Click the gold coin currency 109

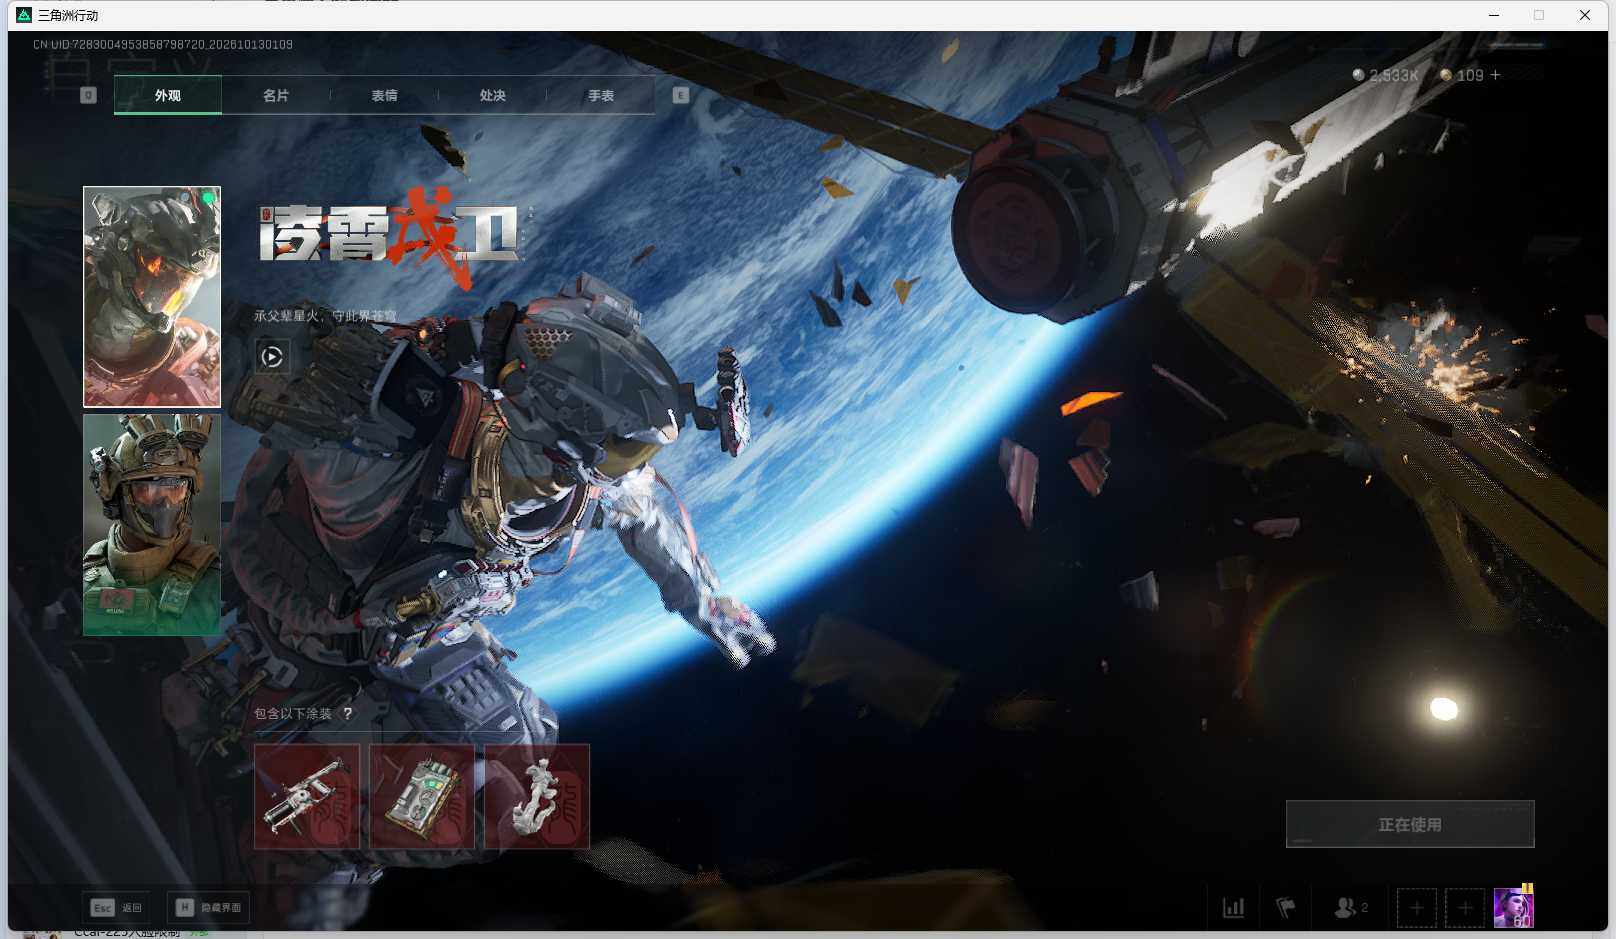coord(1462,75)
